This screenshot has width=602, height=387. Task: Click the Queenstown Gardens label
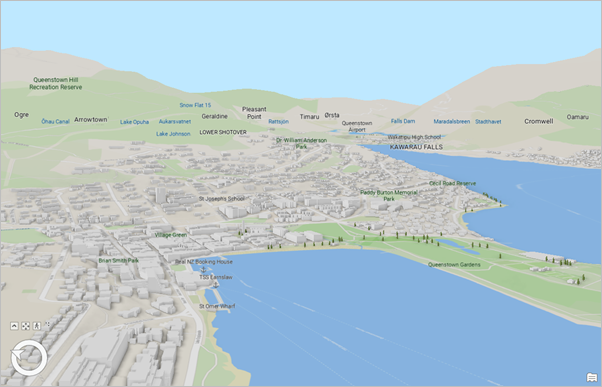click(454, 265)
